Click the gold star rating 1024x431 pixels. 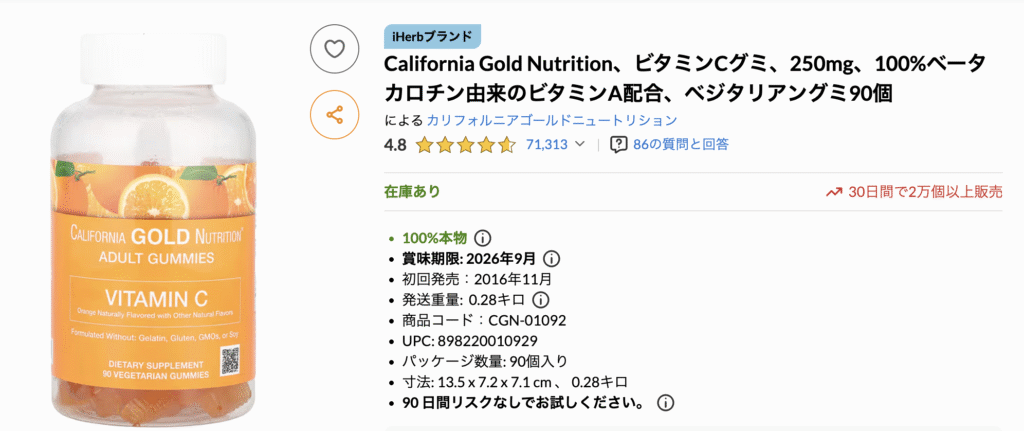(x=465, y=144)
